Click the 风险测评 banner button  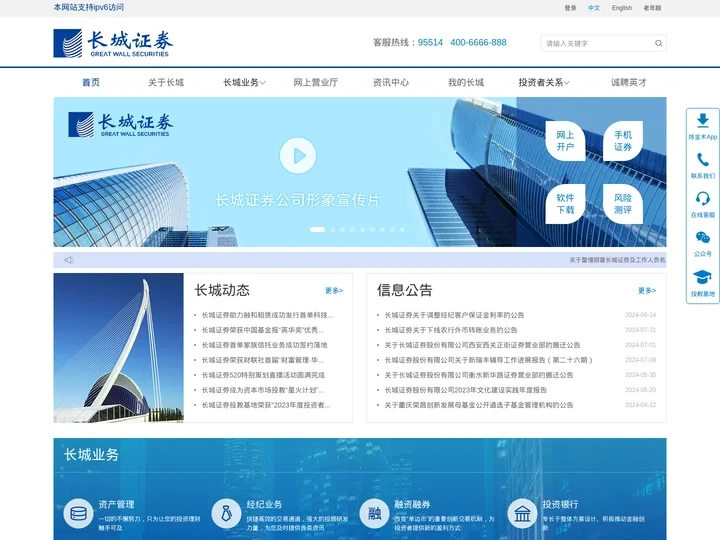pyautogui.click(x=623, y=204)
